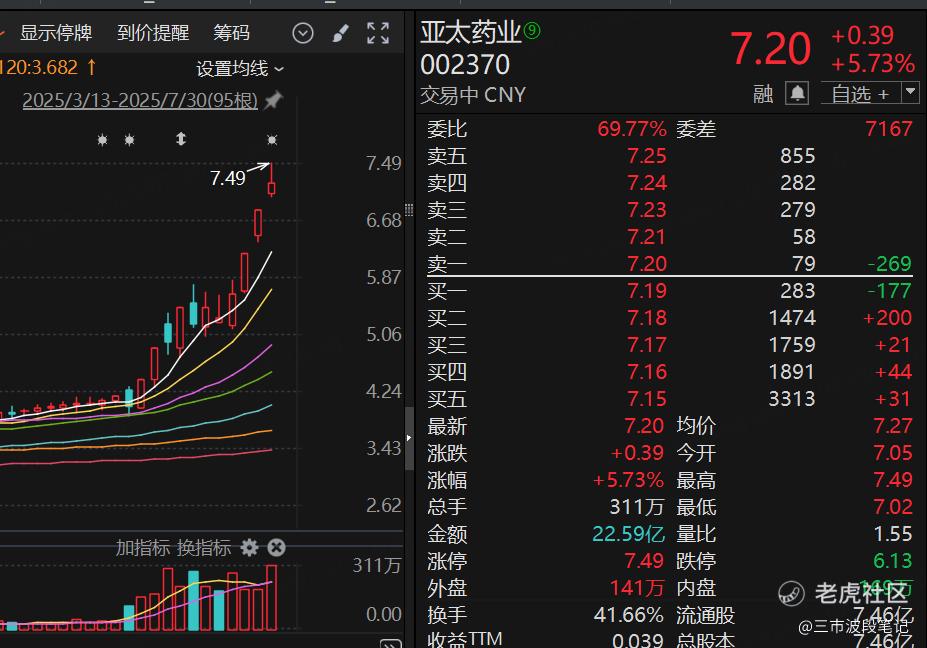Open the circled down-arrow menu icon

[303, 33]
